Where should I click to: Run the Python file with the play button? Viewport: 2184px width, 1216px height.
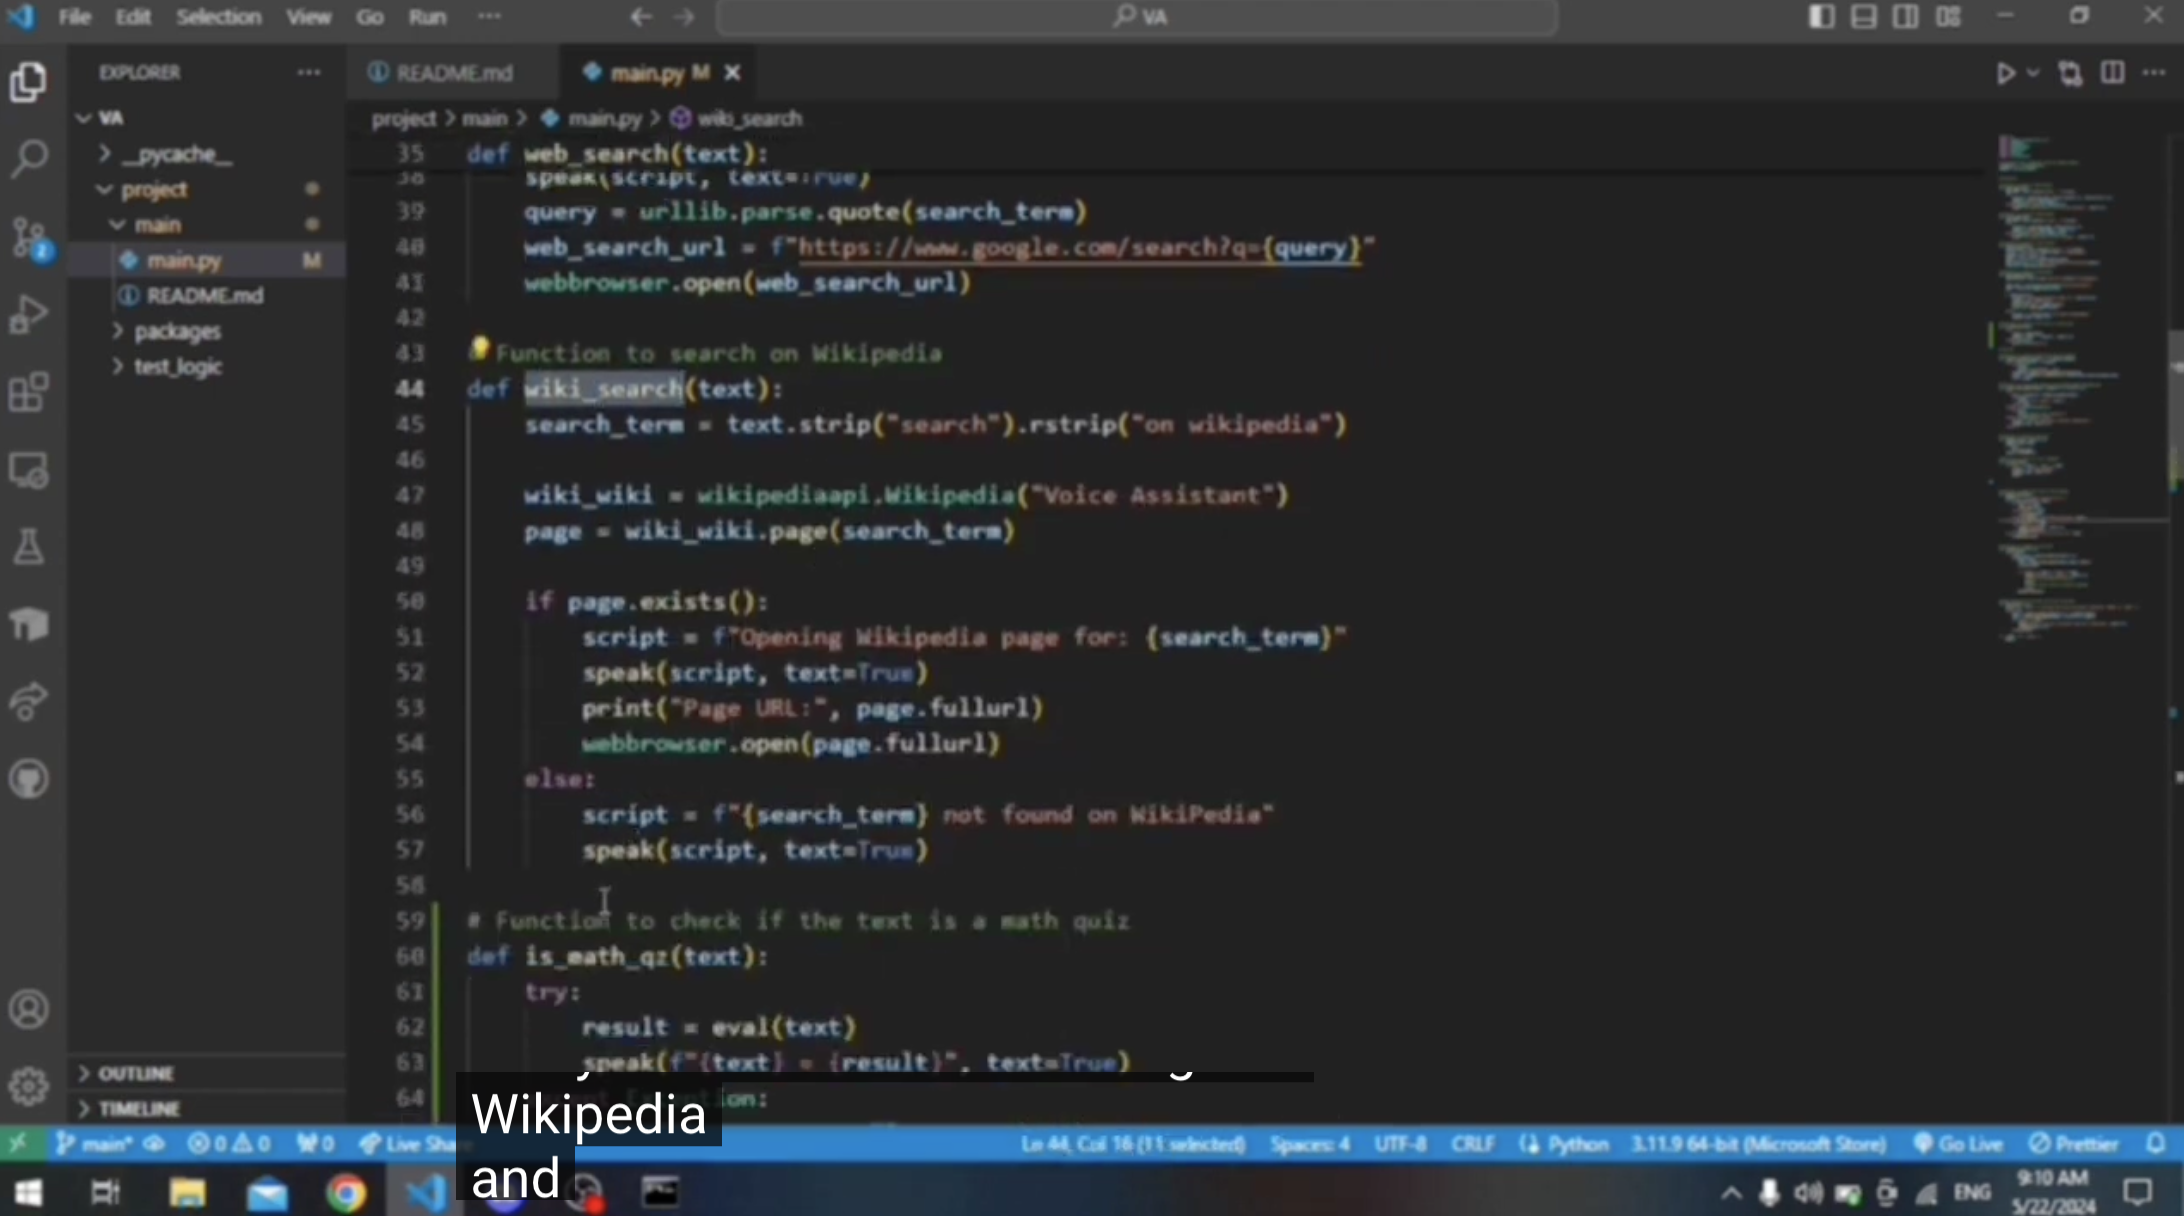tap(2006, 73)
